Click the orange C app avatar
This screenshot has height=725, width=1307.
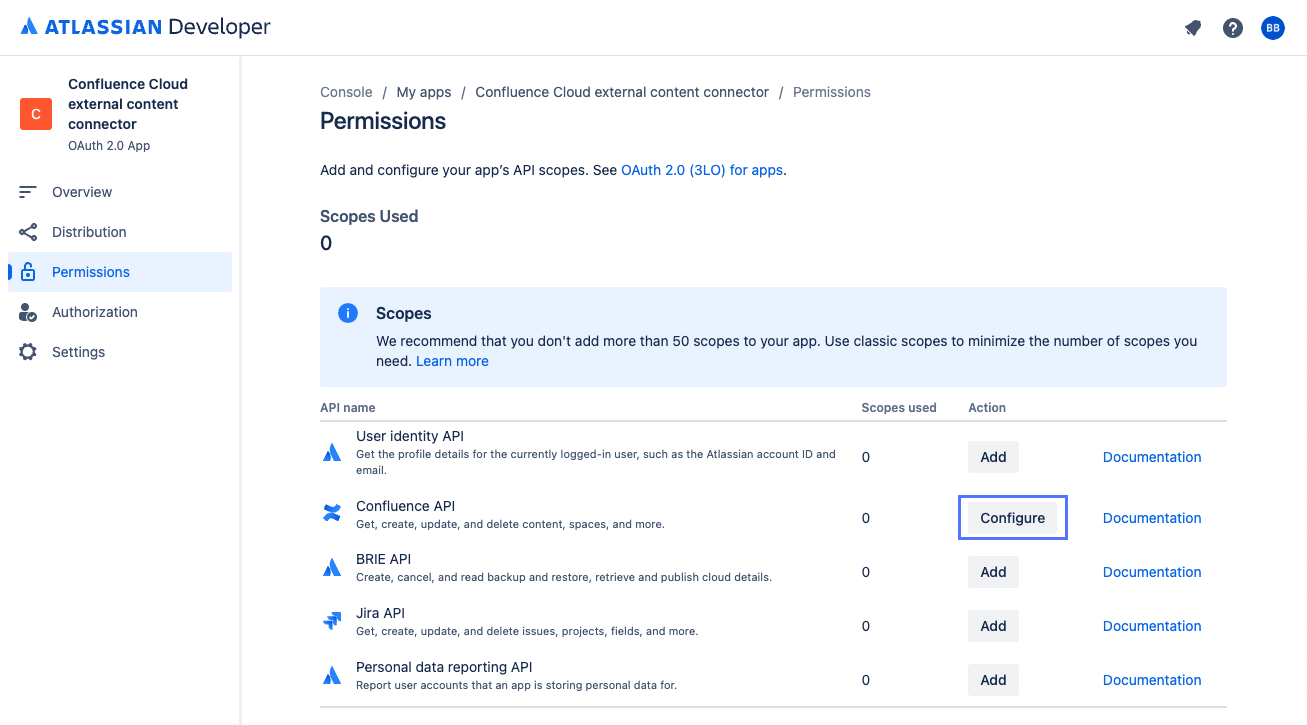(36, 114)
